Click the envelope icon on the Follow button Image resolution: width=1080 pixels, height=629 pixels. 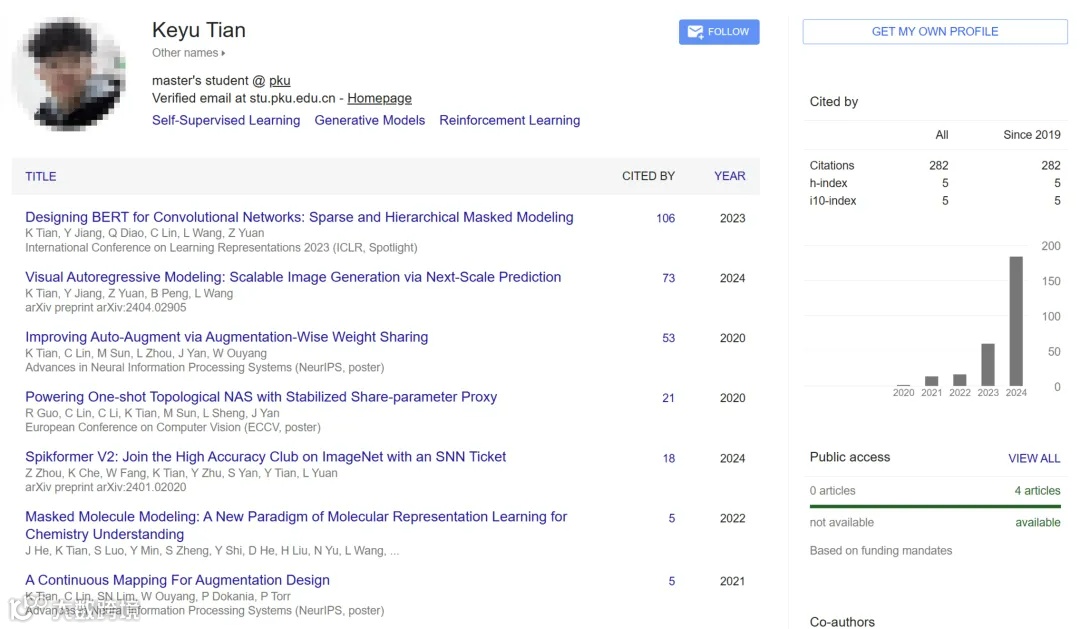tap(694, 31)
